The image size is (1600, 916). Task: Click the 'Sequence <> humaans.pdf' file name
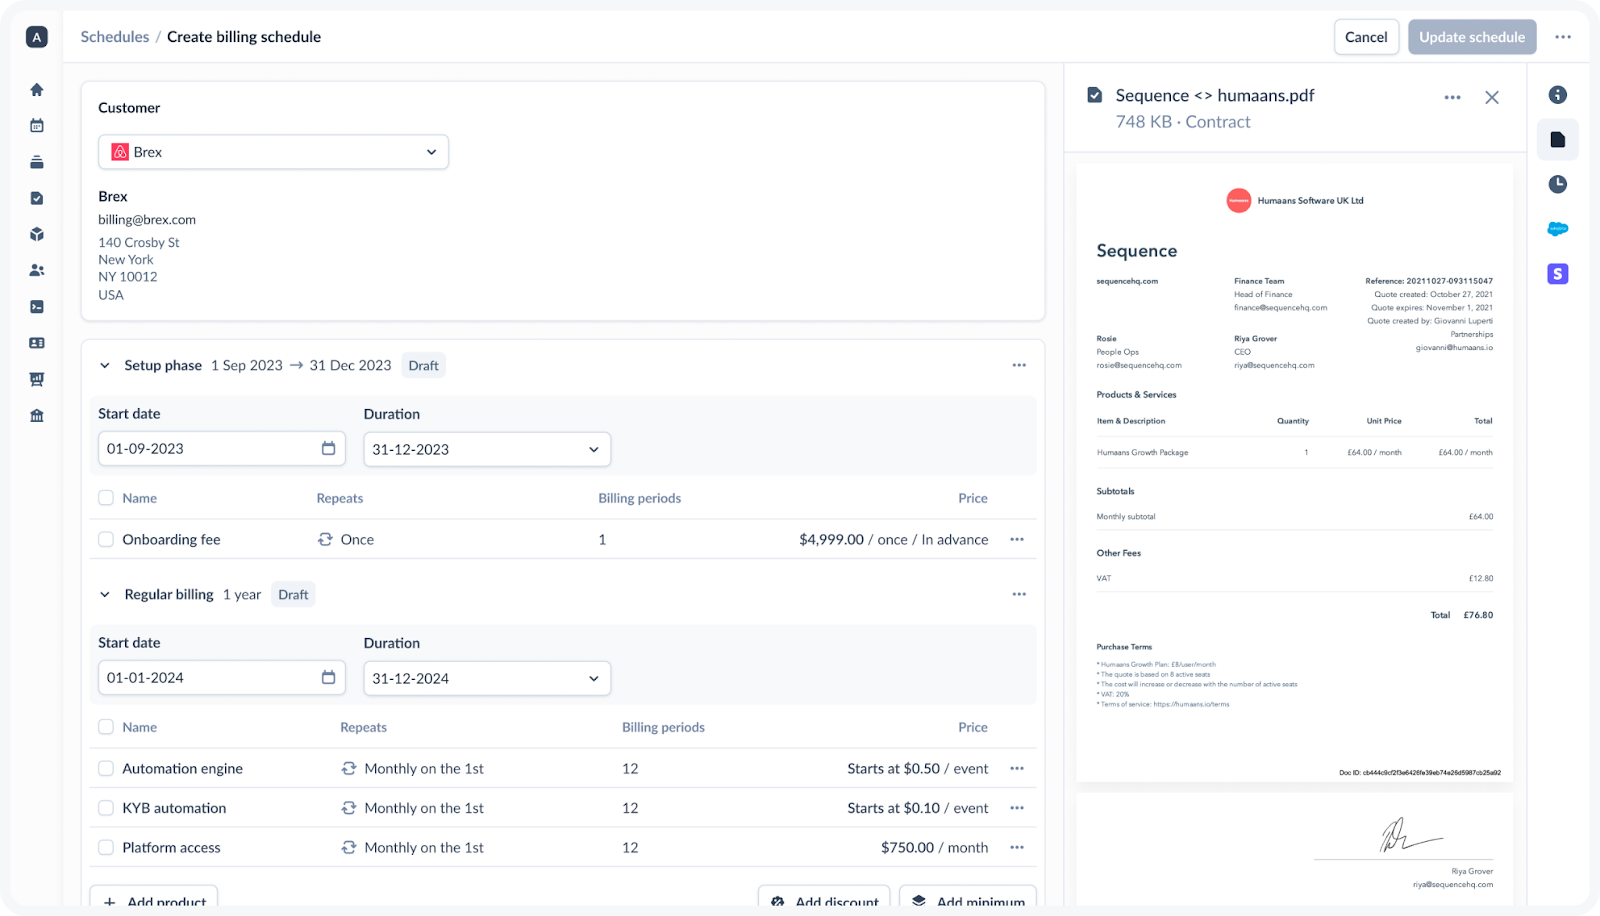(x=1215, y=95)
